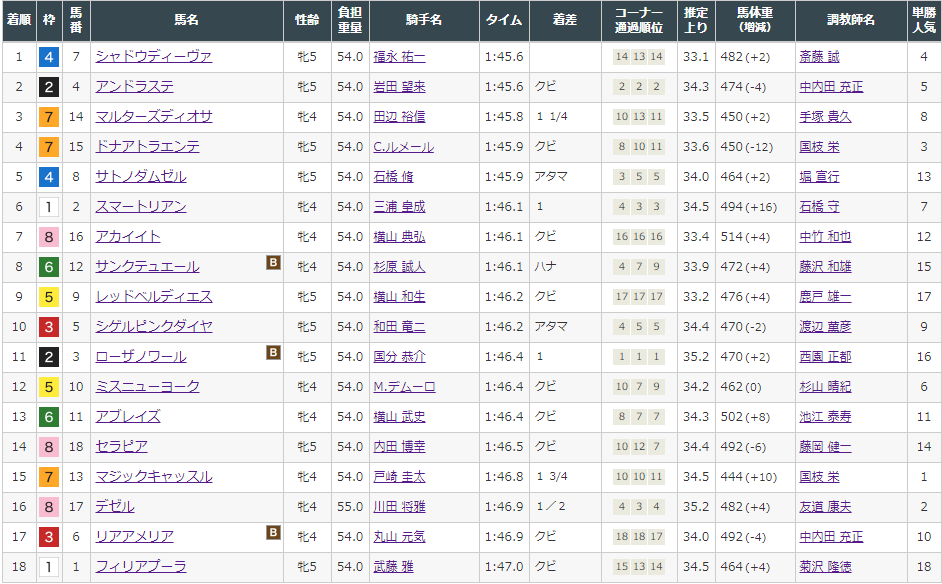Open horse page for シャドウディーヴァ

153,56
